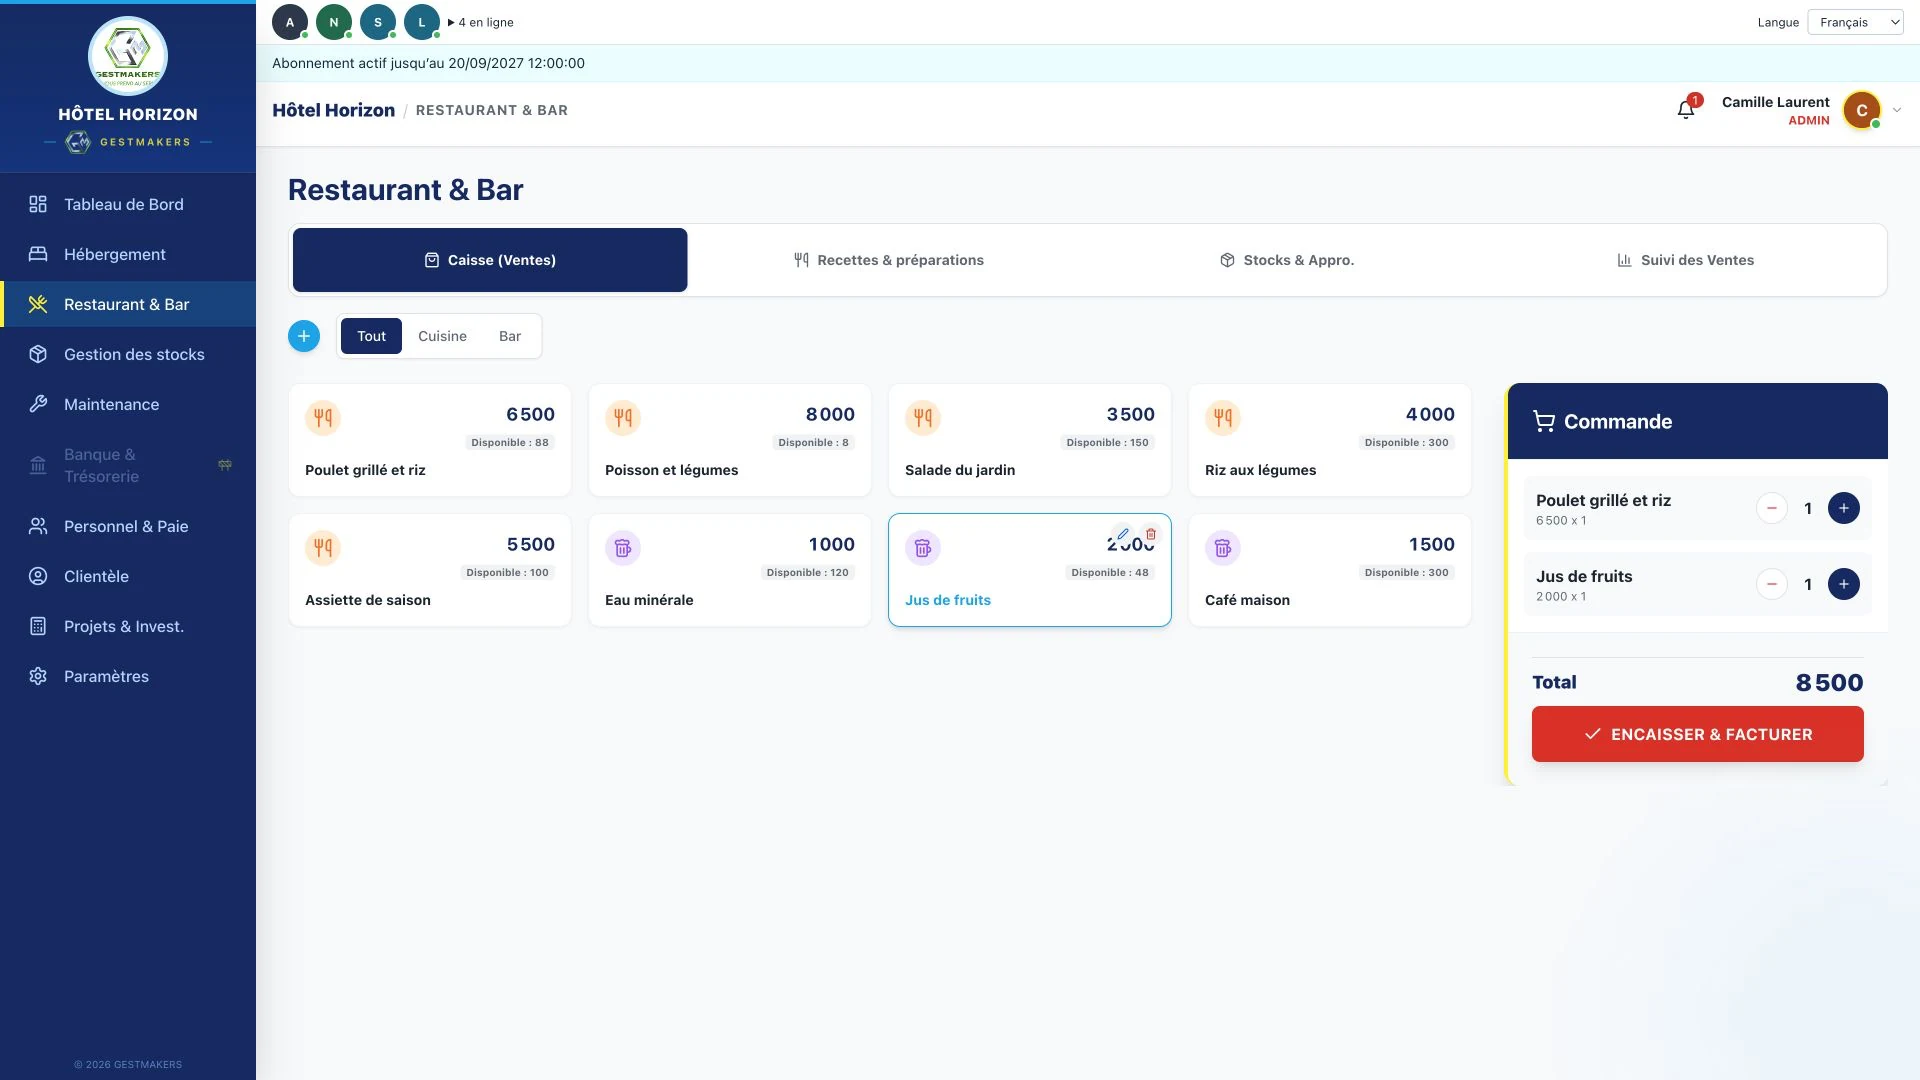The width and height of the screenshot is (1920, 1080).
Task: Increase Poulet grillé et riz quantity
Action: tap(1843, 508)
